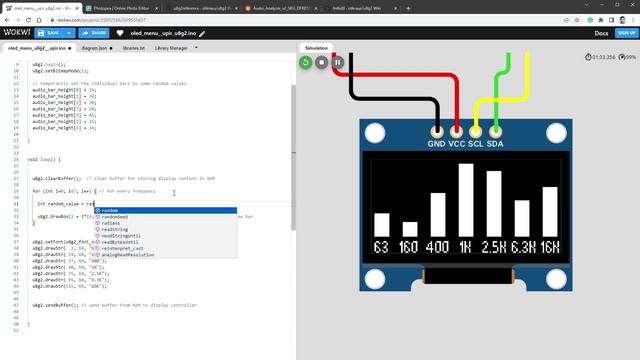Open the browser tab search chevron
This screenshot has width=640, height=360.
(587, 5)
